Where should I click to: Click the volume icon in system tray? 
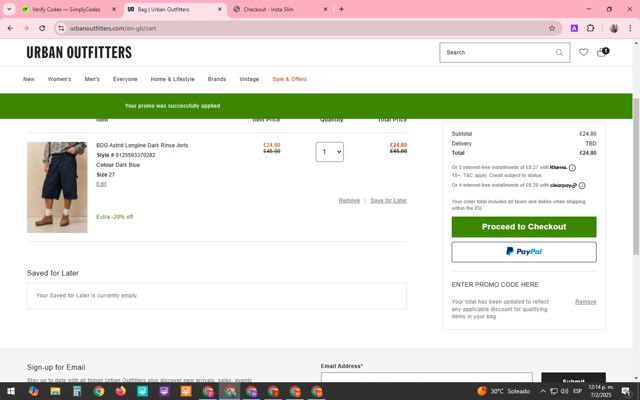point(564,391)
